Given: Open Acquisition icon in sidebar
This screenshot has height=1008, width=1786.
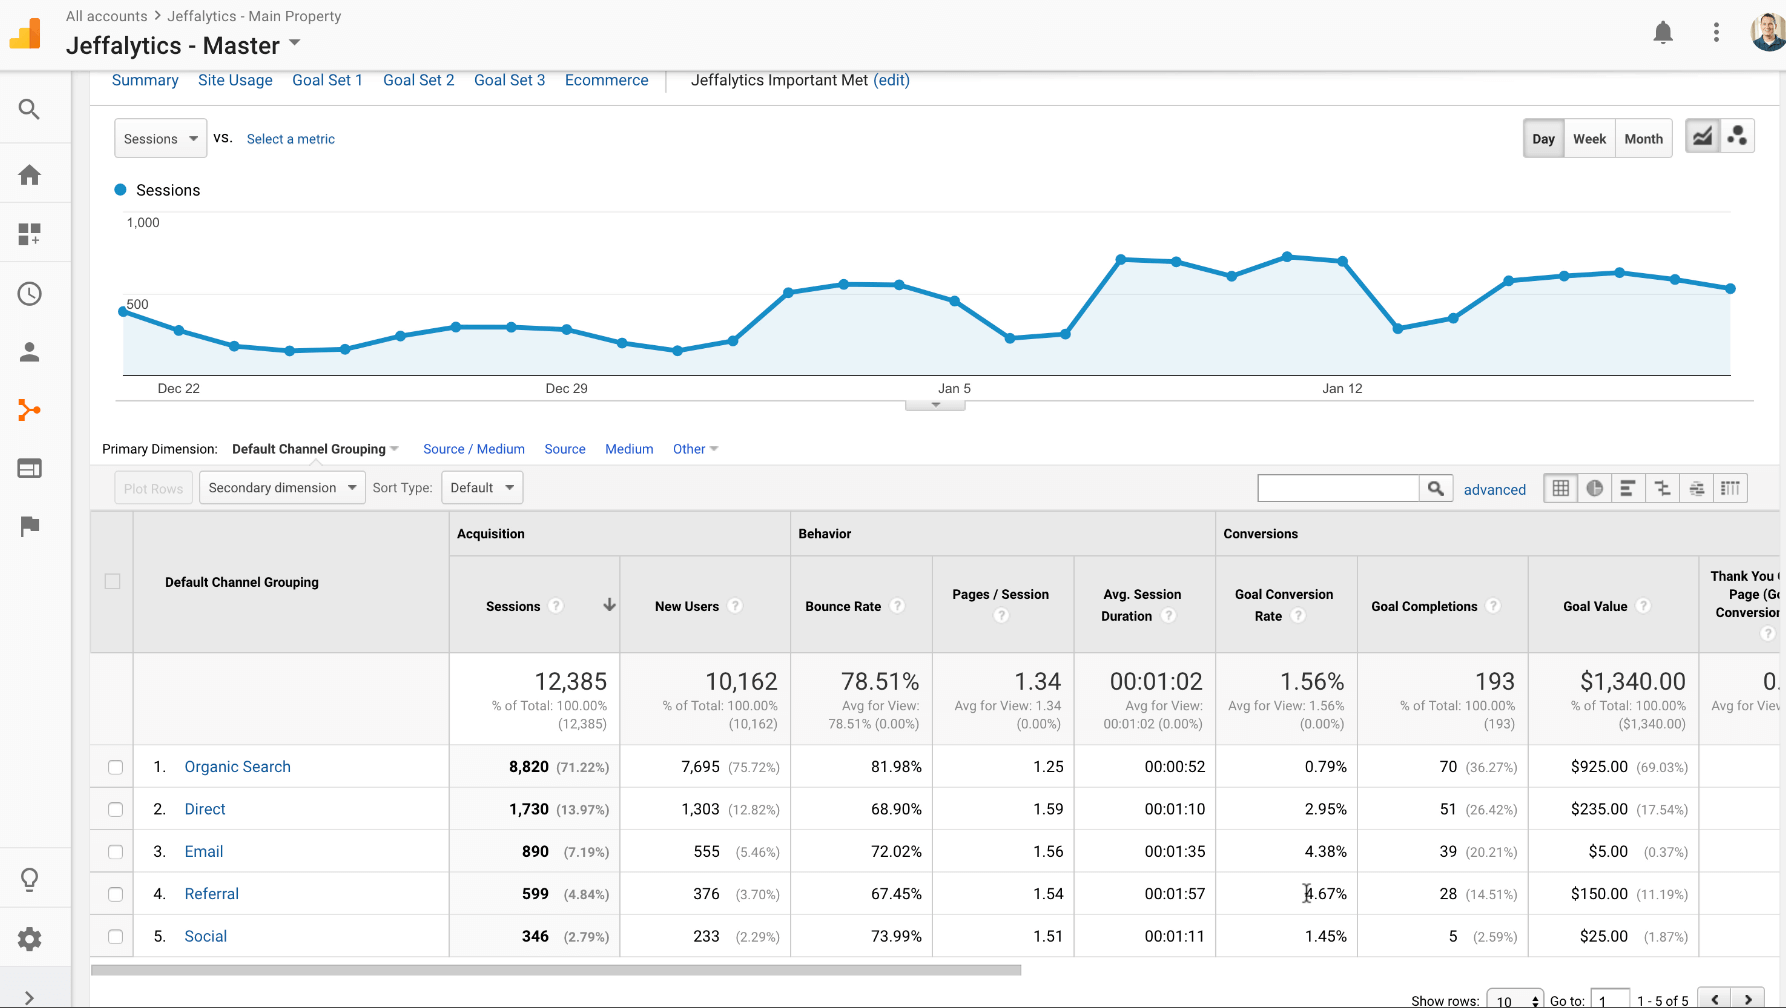Looking at the screenshot, I should pos(29,410).
